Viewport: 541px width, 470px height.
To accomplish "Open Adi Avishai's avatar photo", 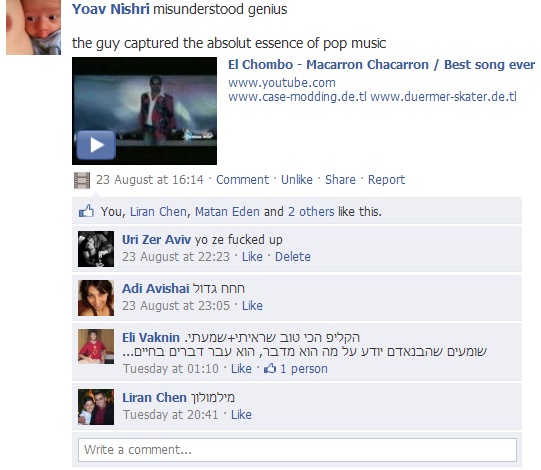I will [x=96, y=298].
